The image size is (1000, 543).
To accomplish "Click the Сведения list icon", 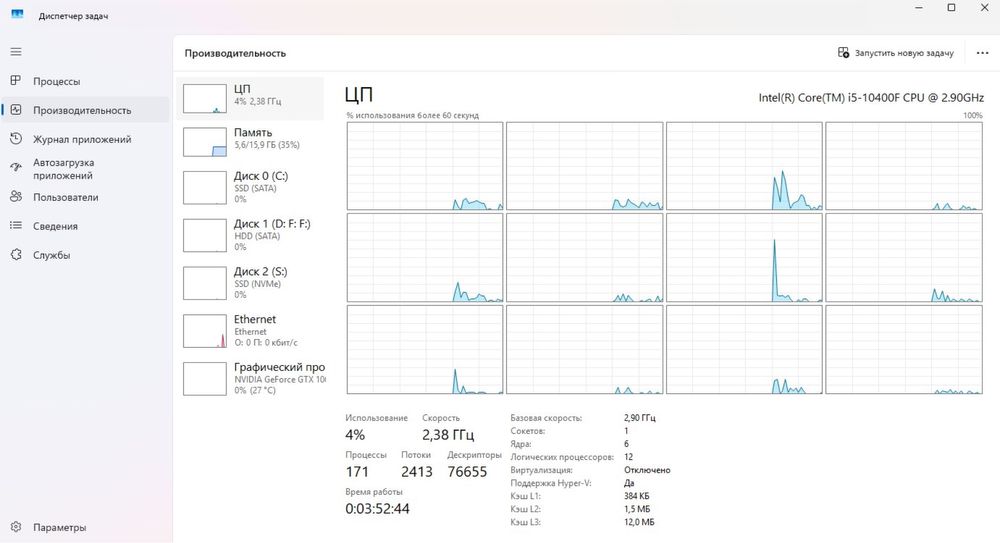I will [x=16, y=225].
